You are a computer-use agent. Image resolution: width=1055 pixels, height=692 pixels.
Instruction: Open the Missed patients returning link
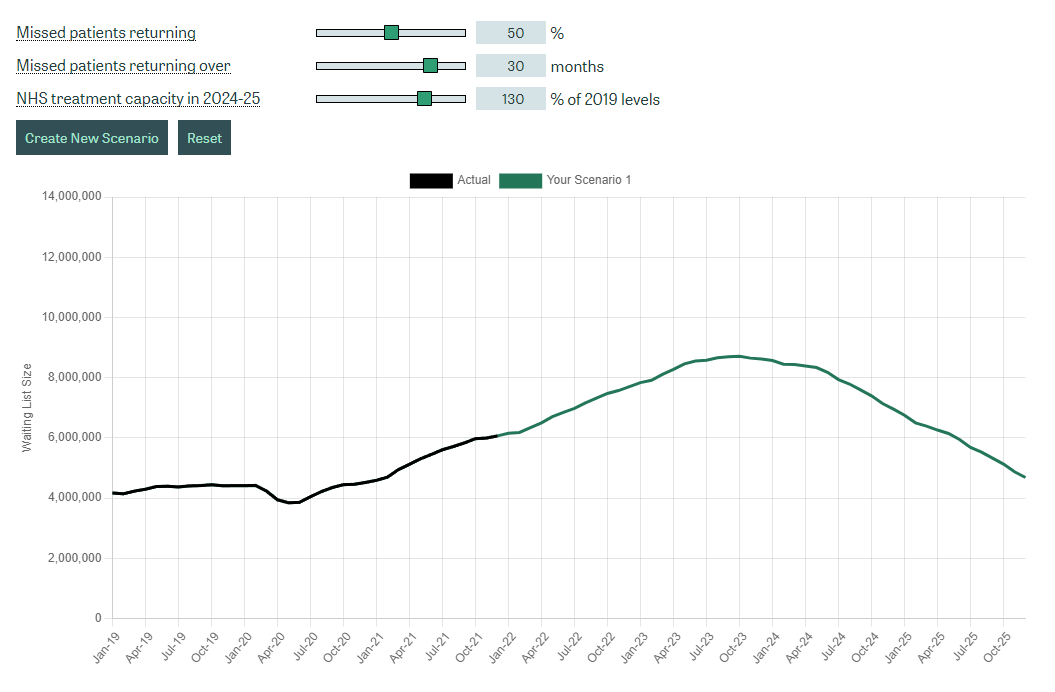(106, 33)
